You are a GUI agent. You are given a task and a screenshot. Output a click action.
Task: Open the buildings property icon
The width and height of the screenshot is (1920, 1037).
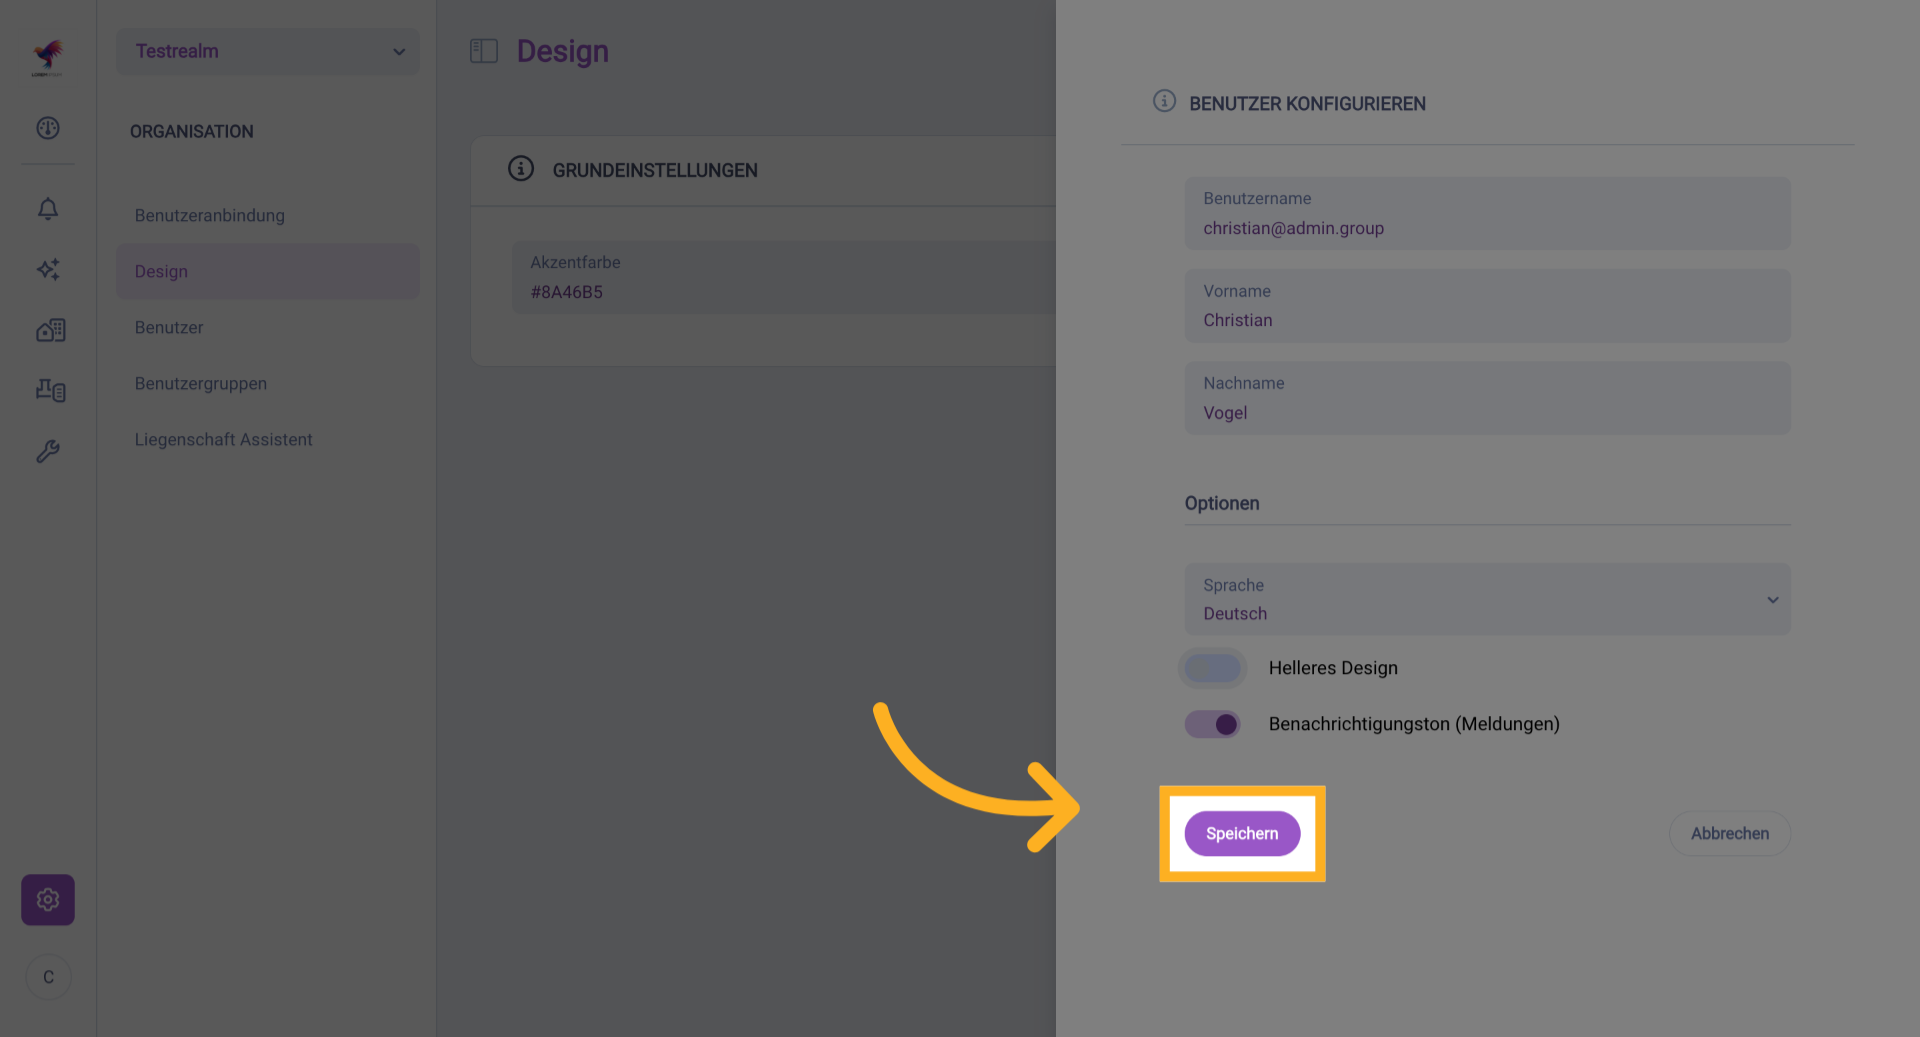coord(50,330)
